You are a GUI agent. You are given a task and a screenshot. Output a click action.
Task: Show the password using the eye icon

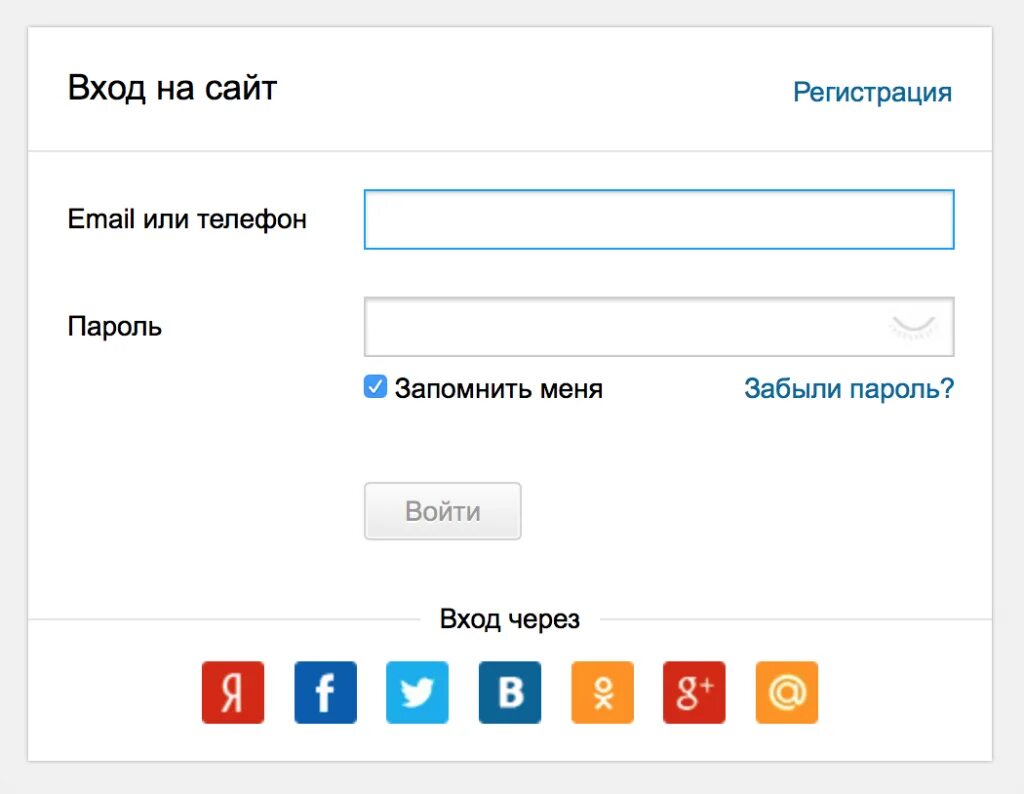[x=912, y=326]
